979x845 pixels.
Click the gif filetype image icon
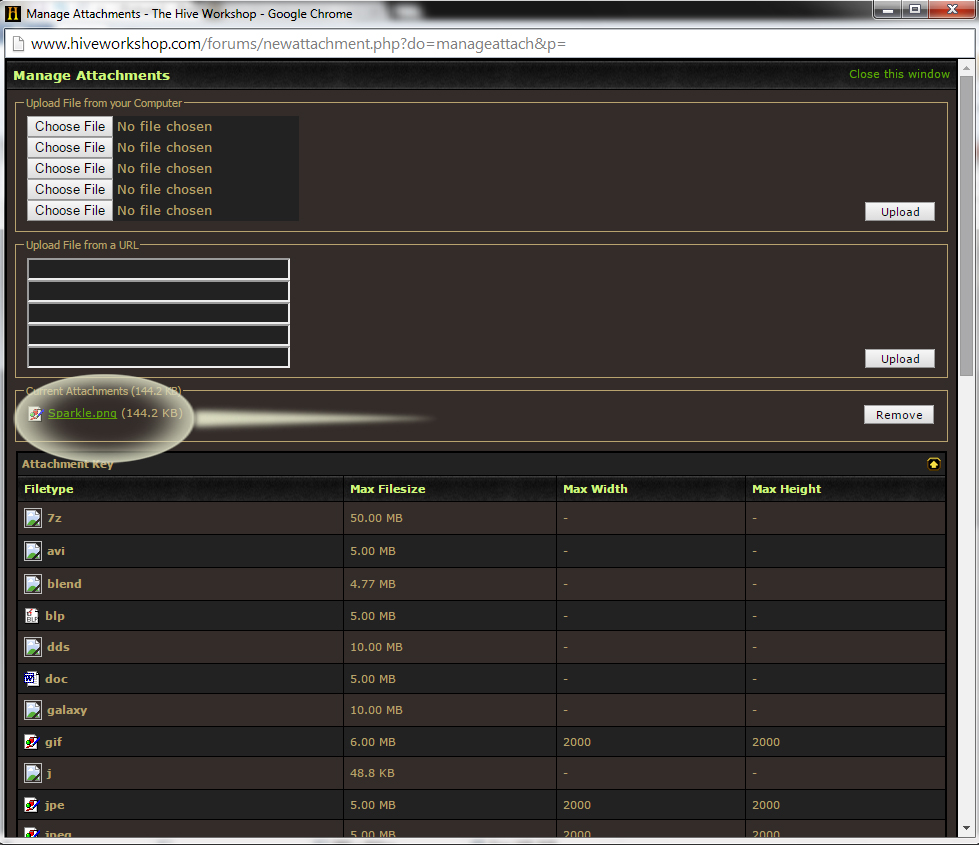[x=31, y=742]
